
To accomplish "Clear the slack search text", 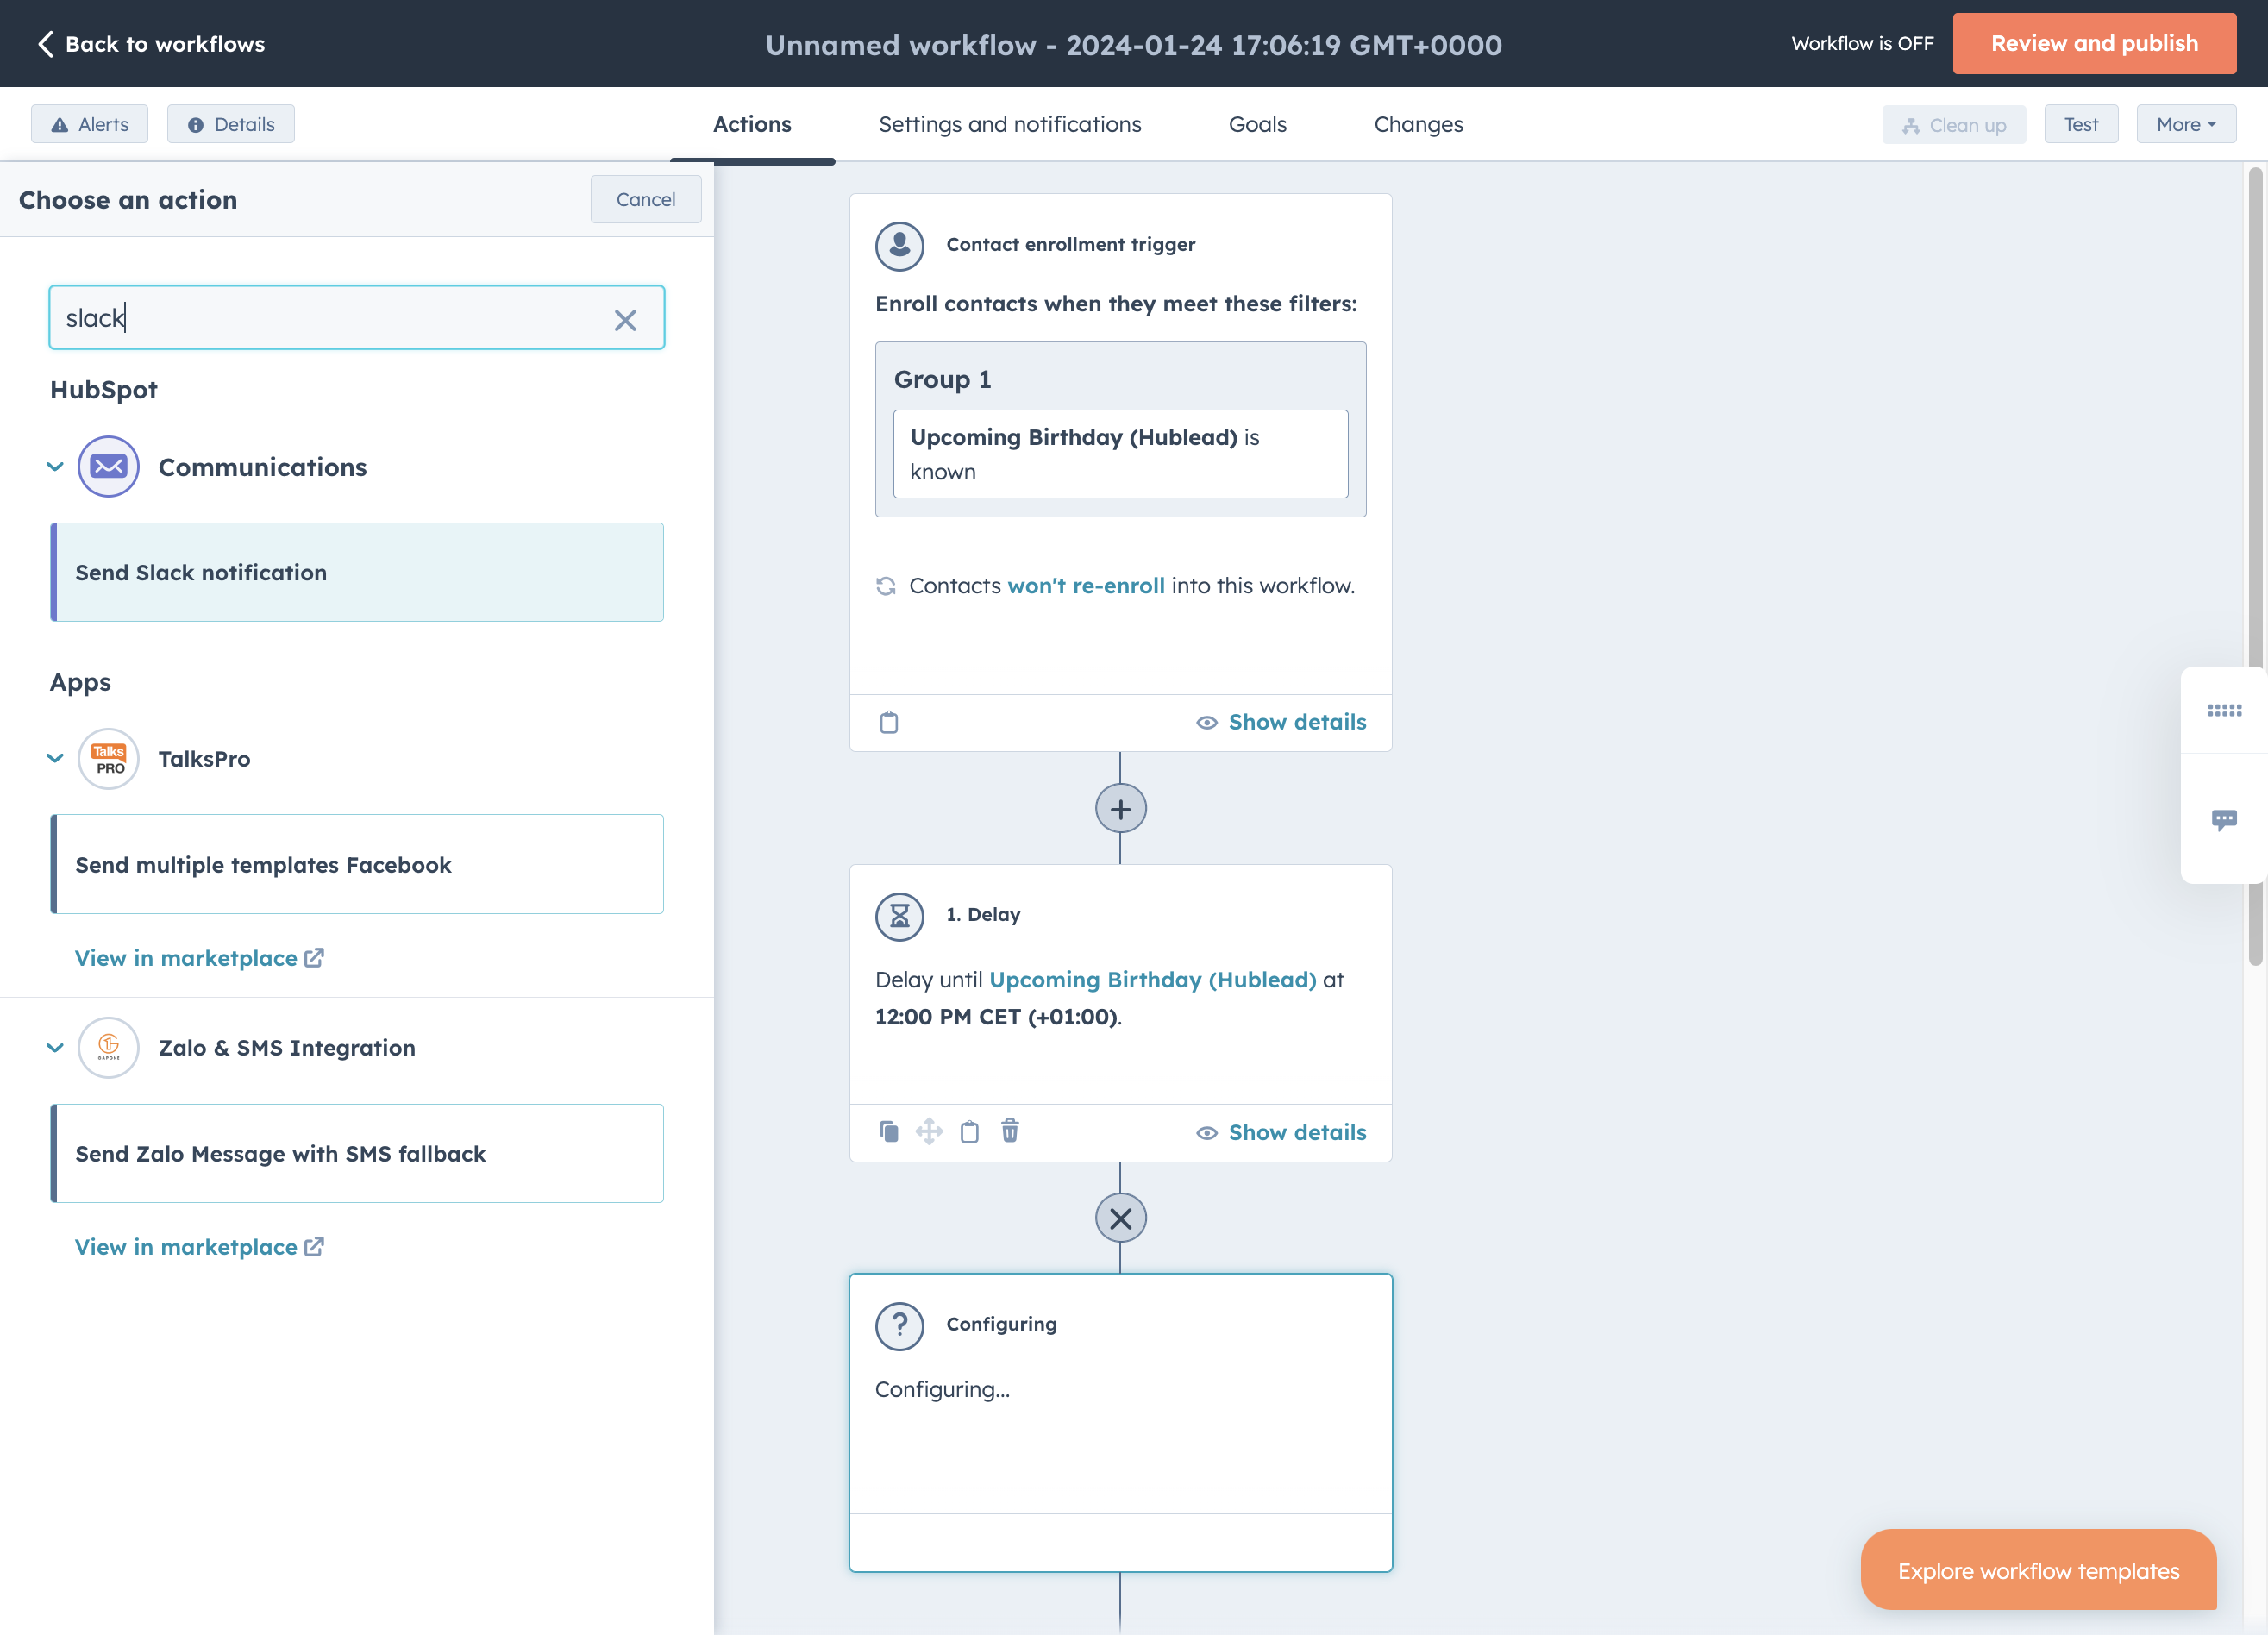I will point(625,320).
